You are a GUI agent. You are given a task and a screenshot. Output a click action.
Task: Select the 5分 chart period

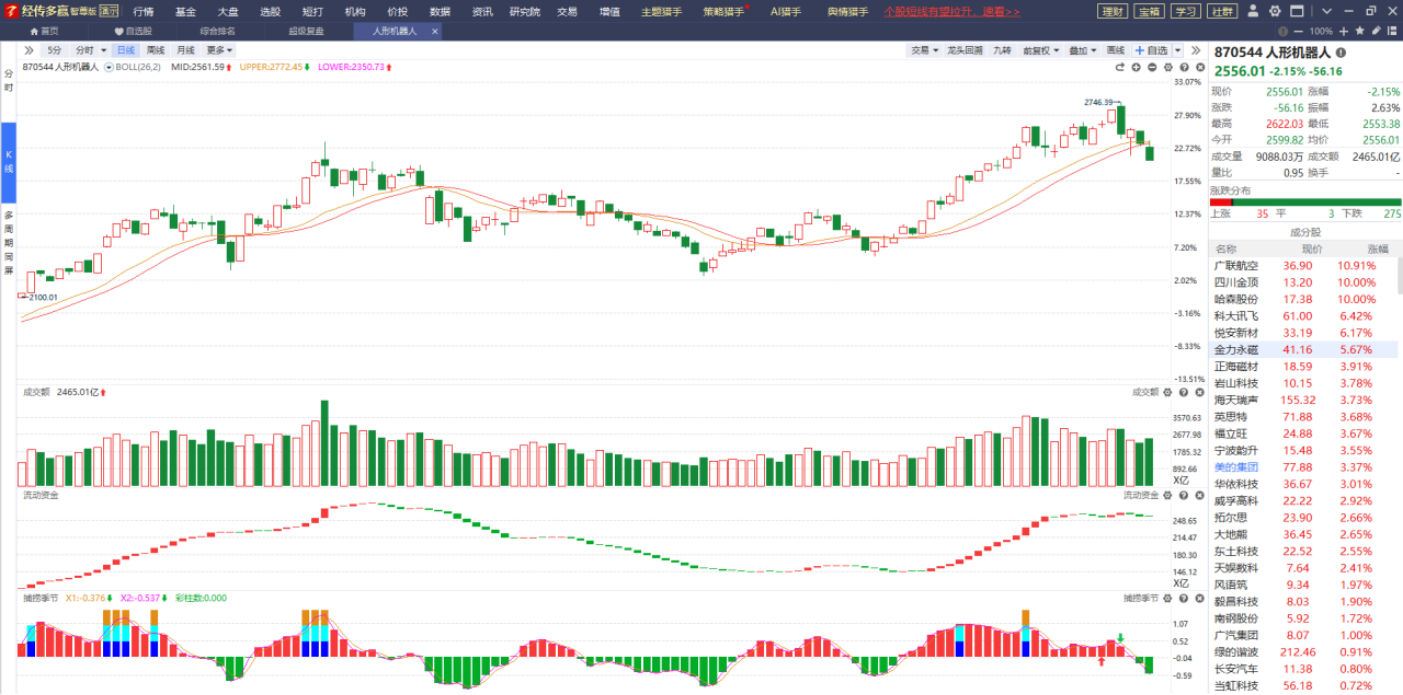click(x=54, y=50)
